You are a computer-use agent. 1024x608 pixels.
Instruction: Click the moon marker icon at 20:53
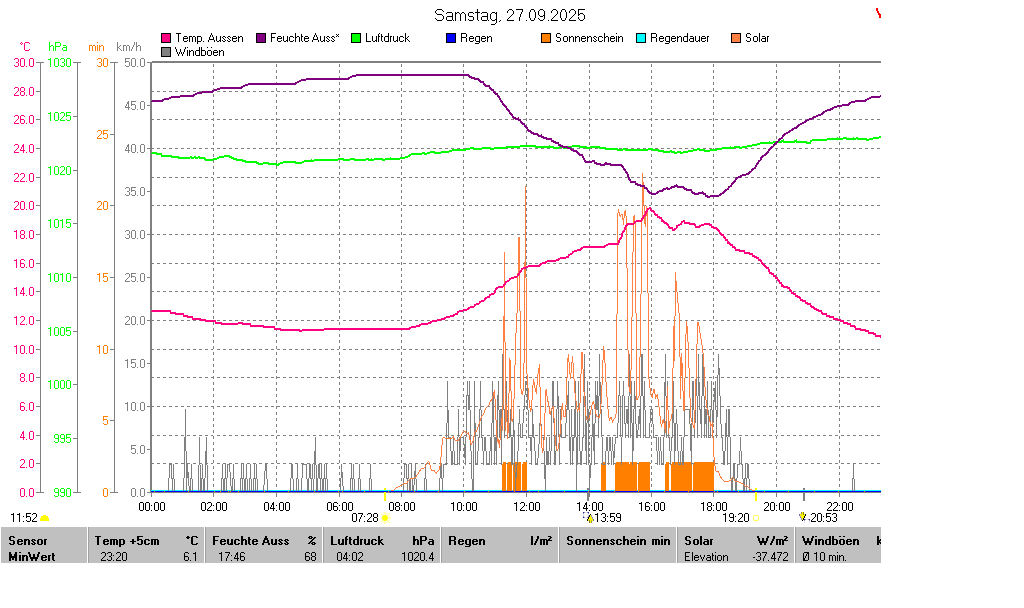[x=803, y=517]
